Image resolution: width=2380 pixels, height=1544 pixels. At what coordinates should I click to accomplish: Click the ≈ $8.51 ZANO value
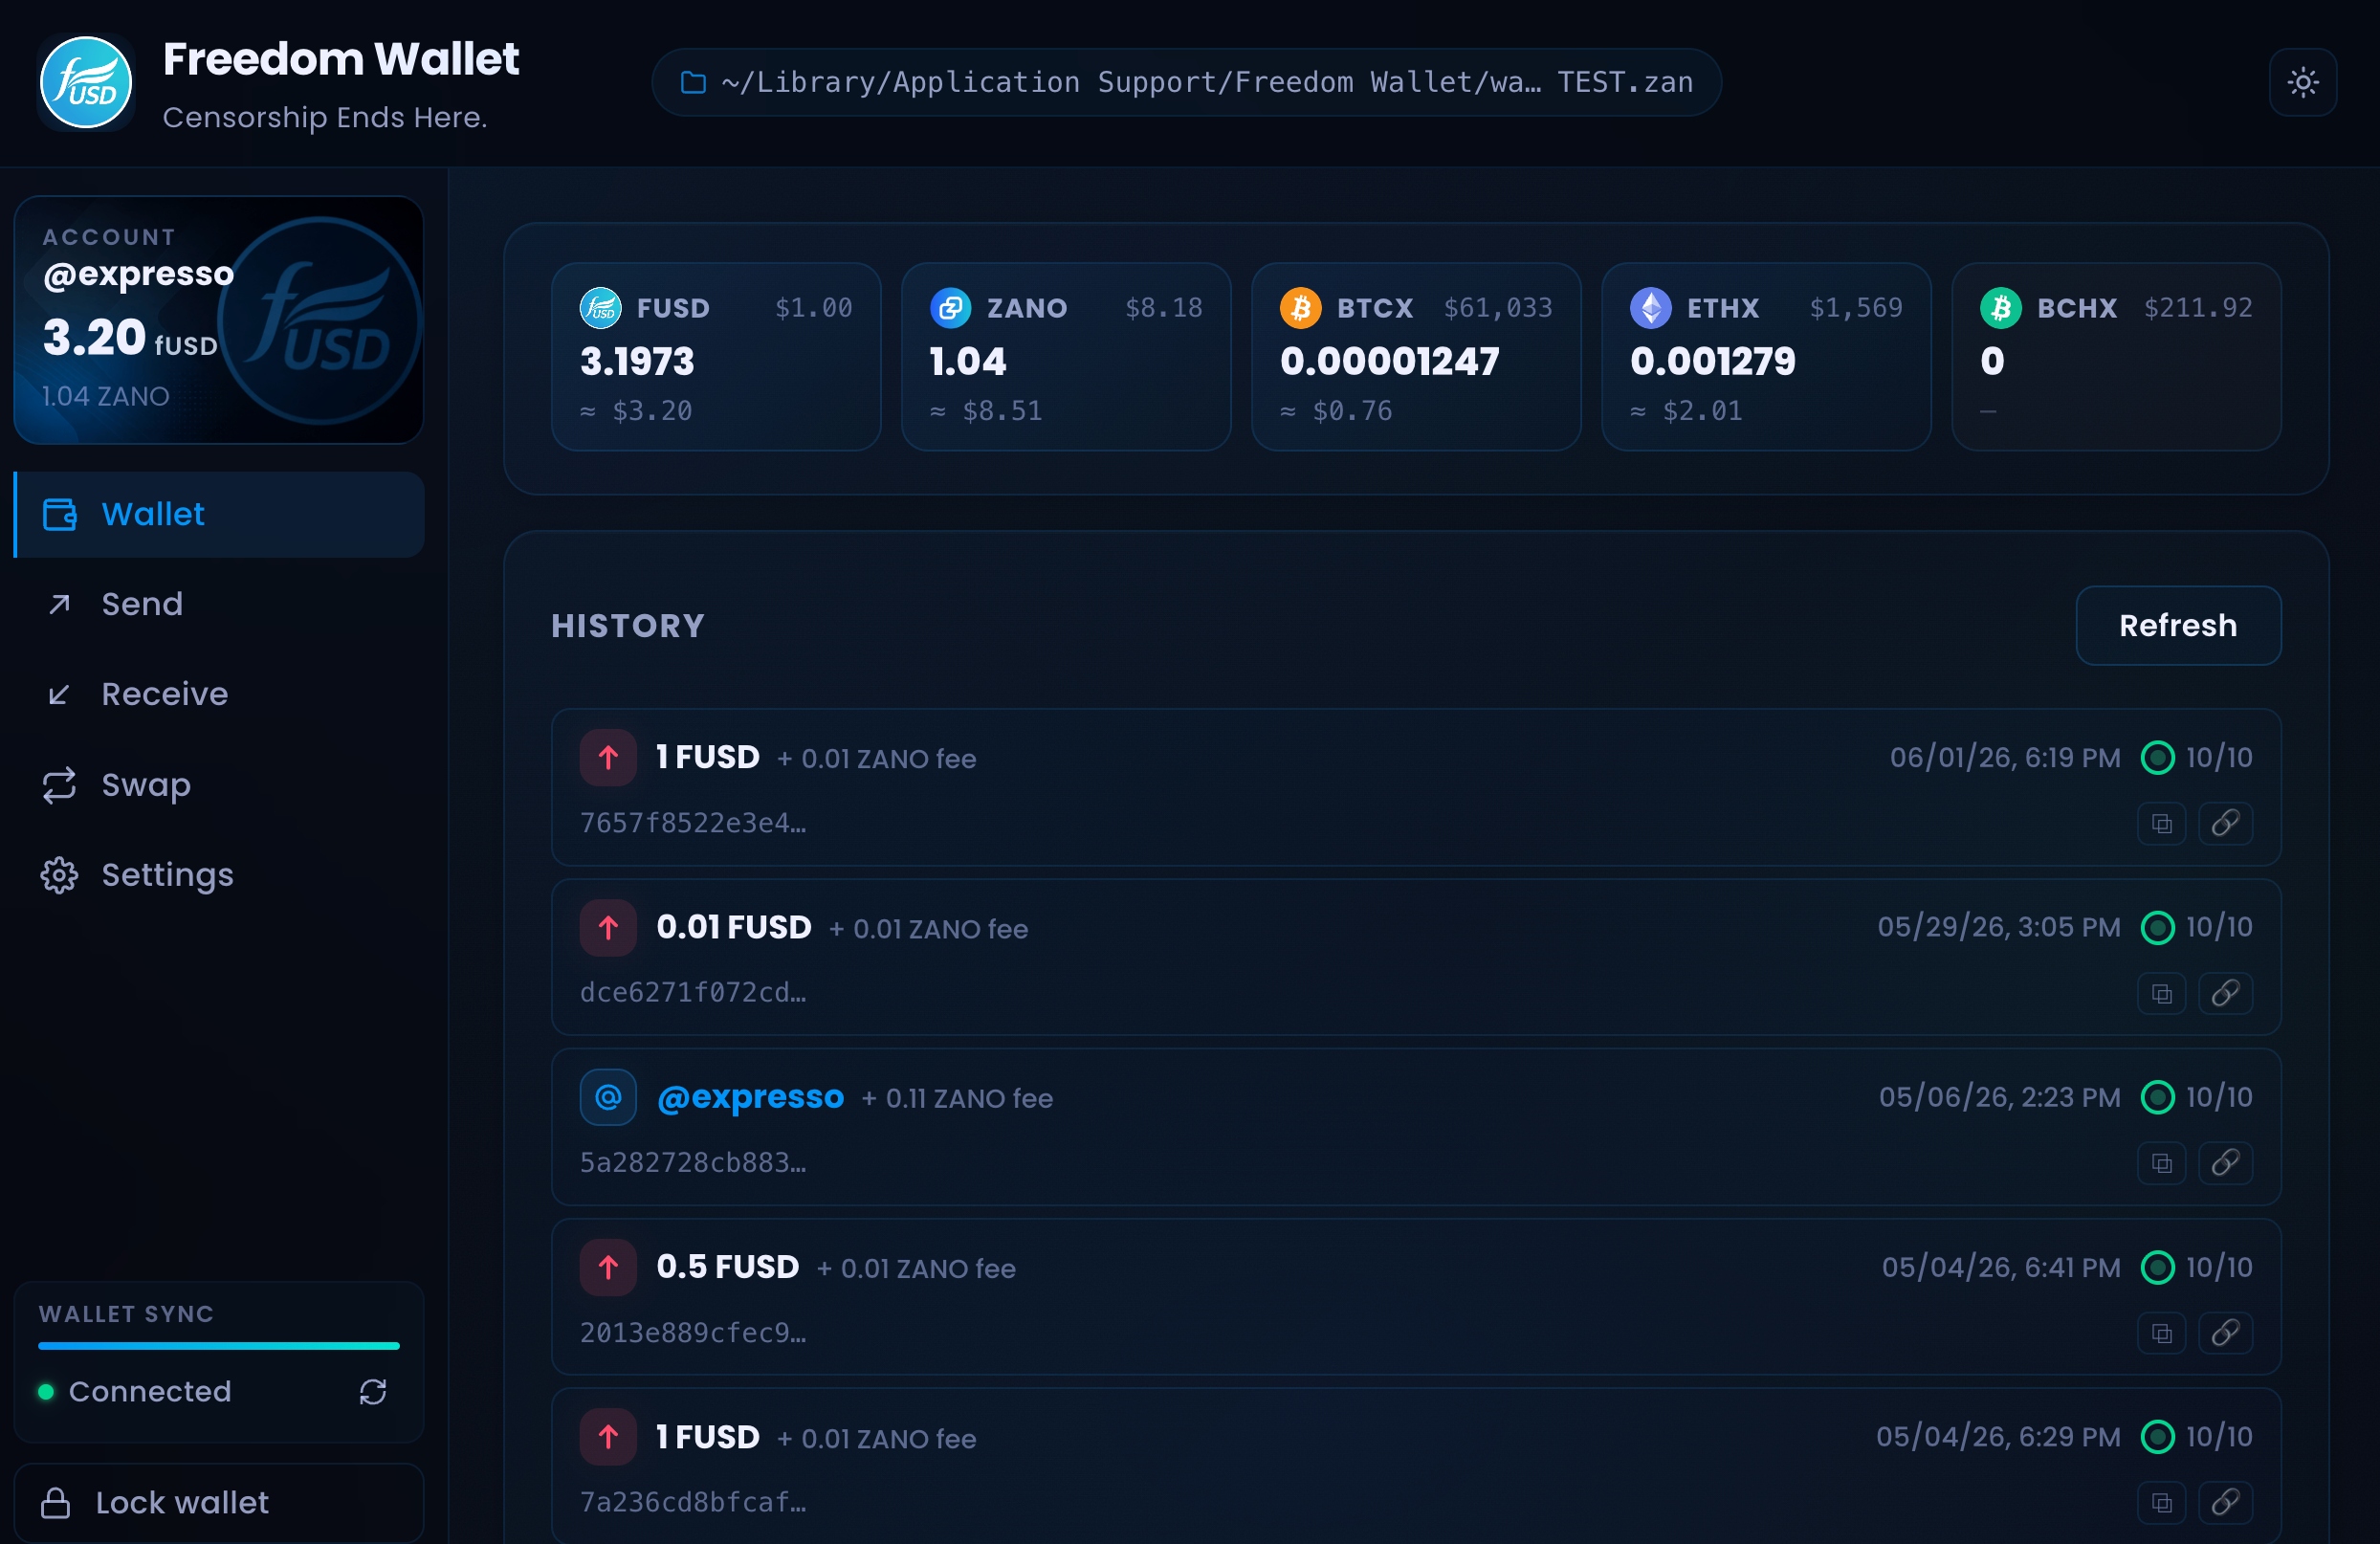[986, 411]
